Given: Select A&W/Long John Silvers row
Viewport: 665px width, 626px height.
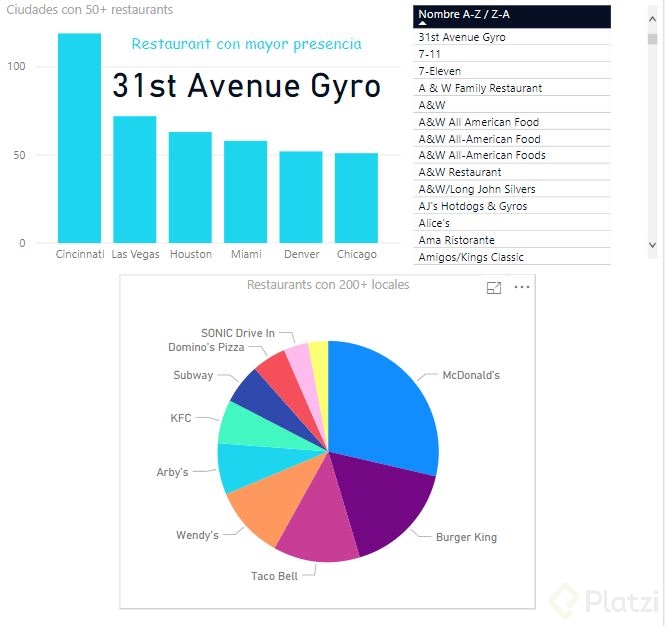Looking at the screenshot, I should (x=512, y=189).
